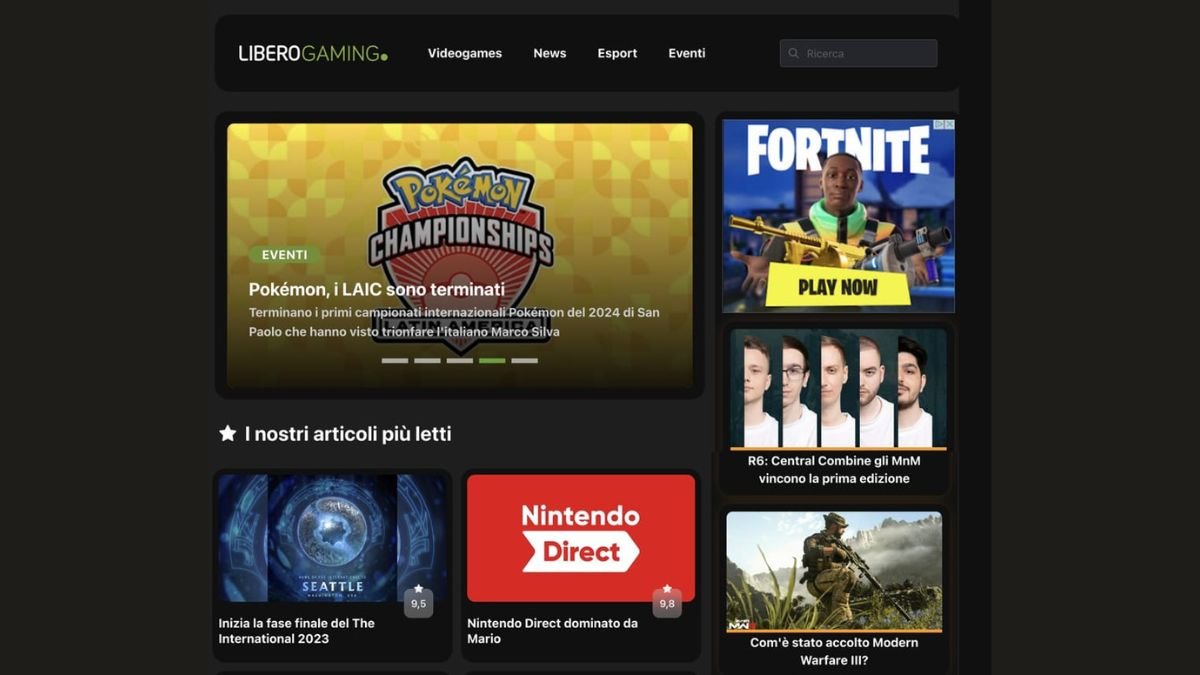Open headline 'Pokémon, i LAIC sono terminati'
The height and width of the screenshot is (675, 1200).
377,290
